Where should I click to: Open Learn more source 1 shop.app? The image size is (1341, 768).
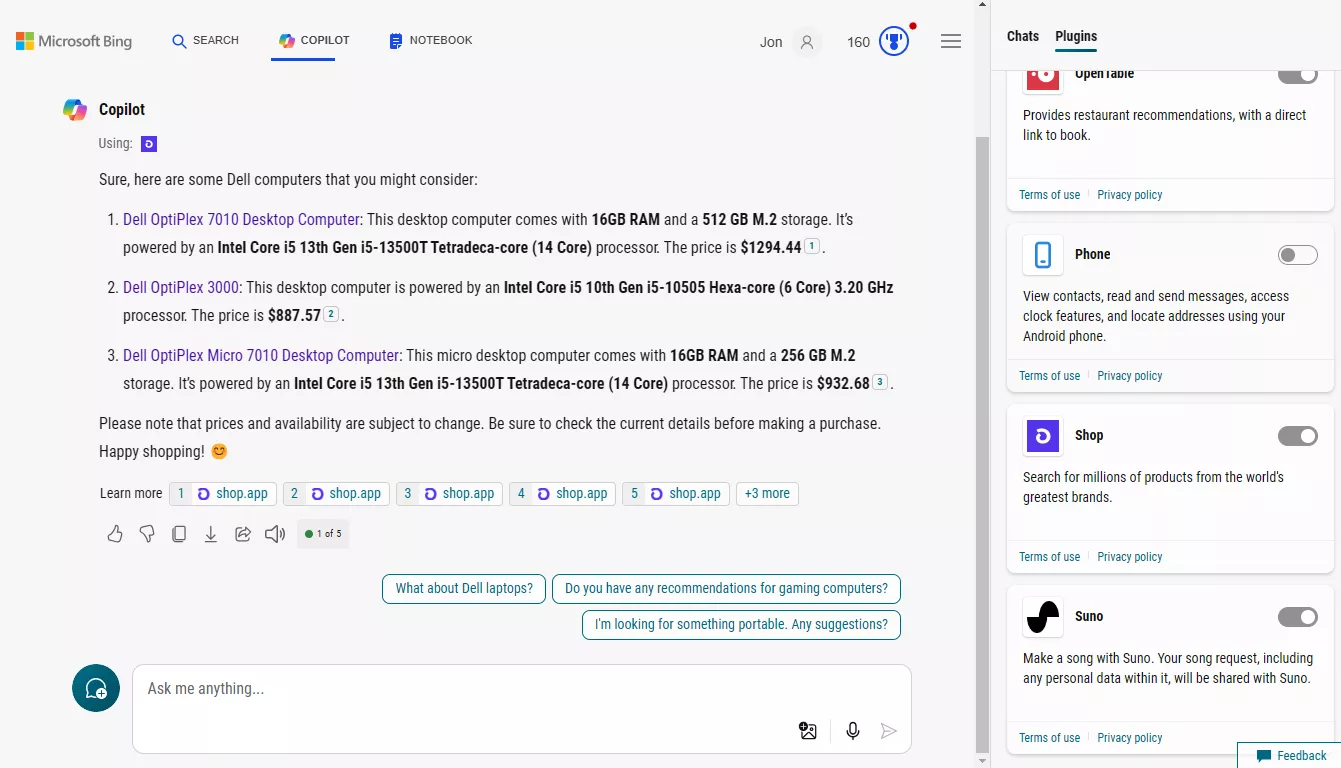223,493
